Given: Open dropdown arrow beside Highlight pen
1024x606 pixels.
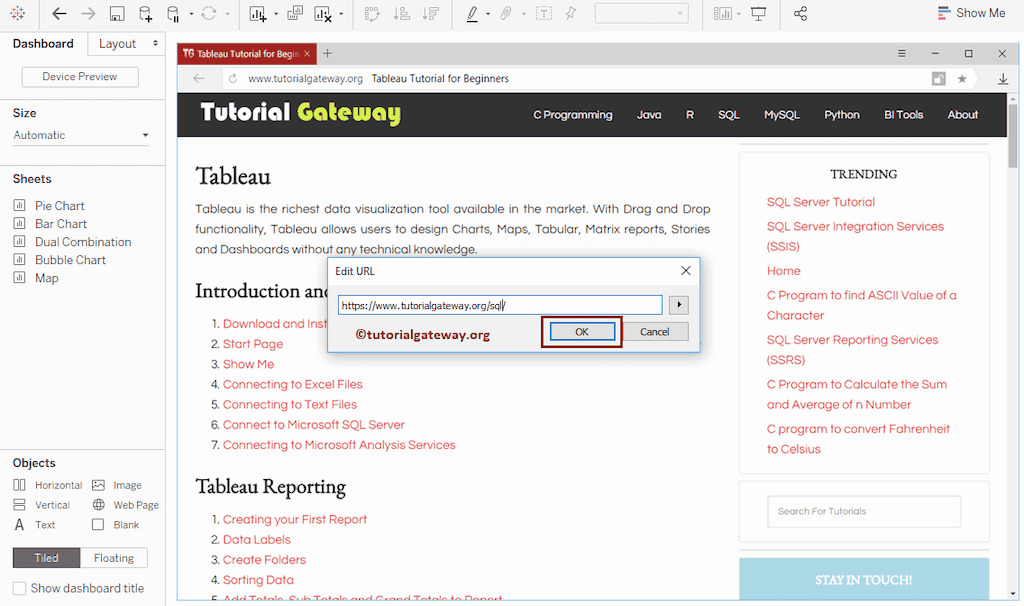Looking at the screenshot, I should pyautogui.click(x=488, y=14).
